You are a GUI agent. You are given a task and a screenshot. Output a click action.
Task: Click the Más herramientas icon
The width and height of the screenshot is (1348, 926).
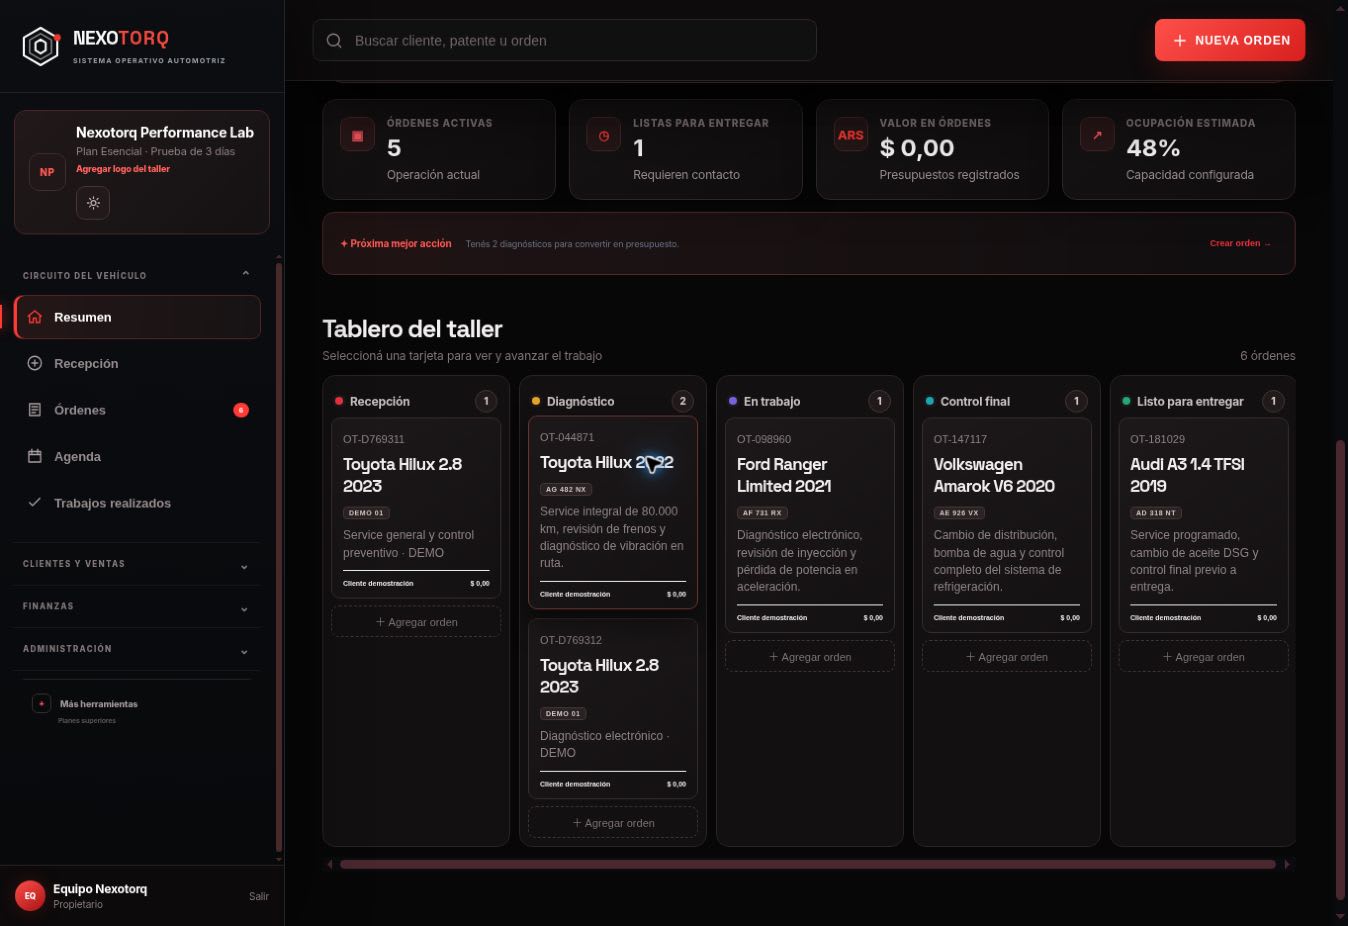(42, 704)
